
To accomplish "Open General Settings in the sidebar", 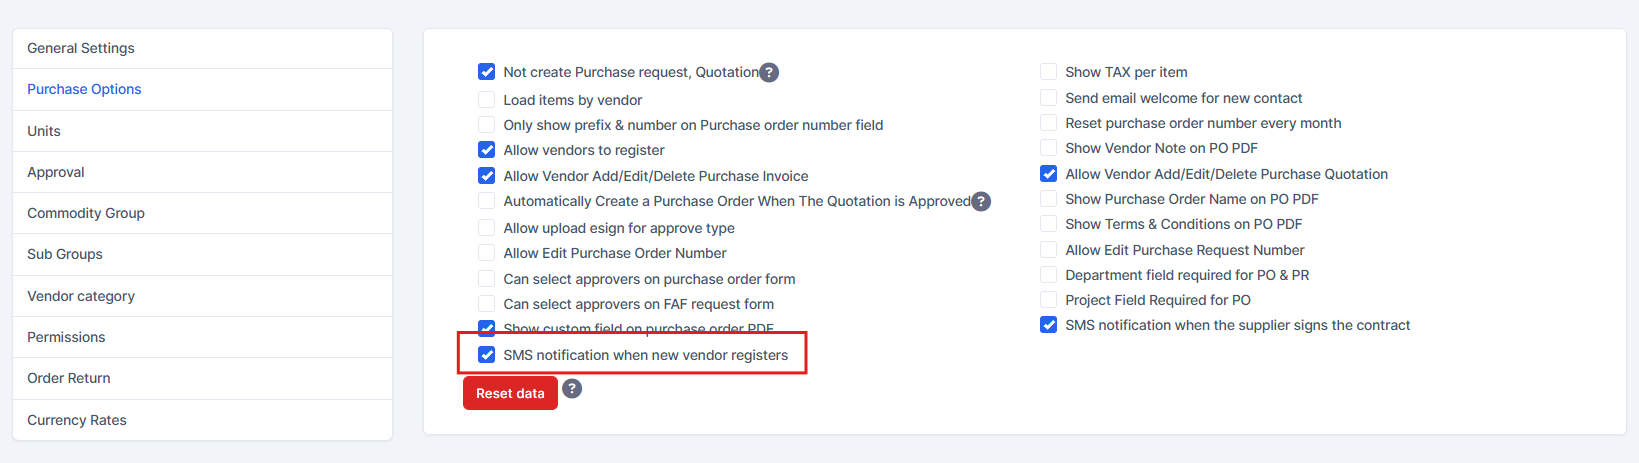I will (x=81, y=48).
